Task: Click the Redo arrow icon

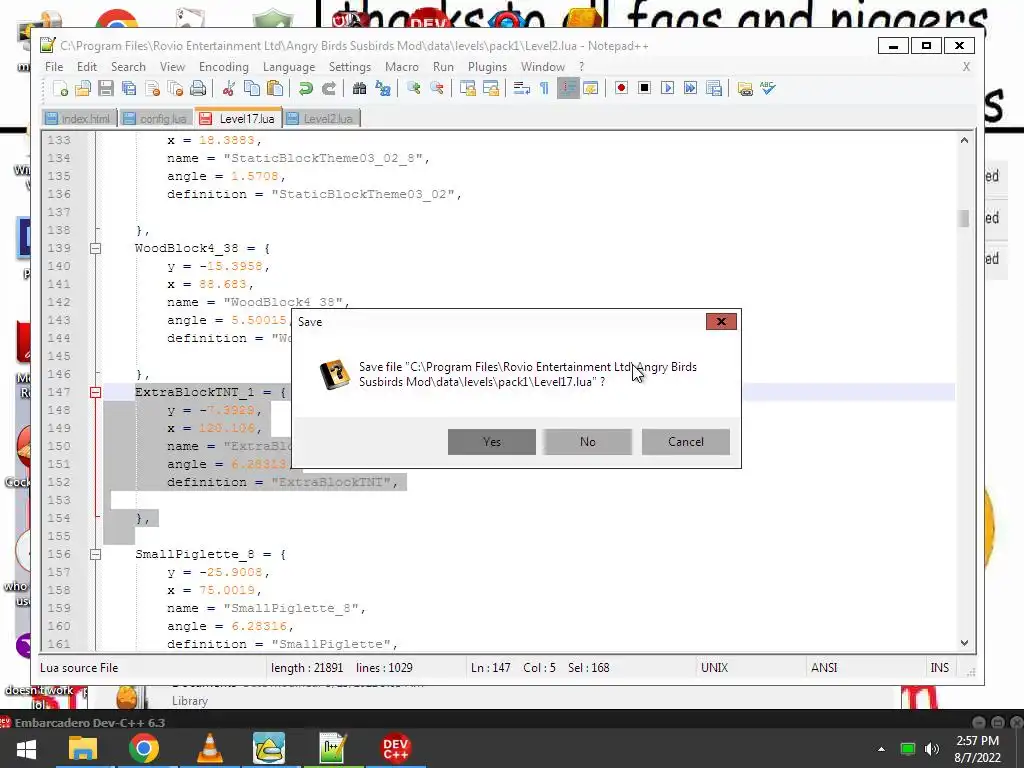Action: [x=328, y=89]
